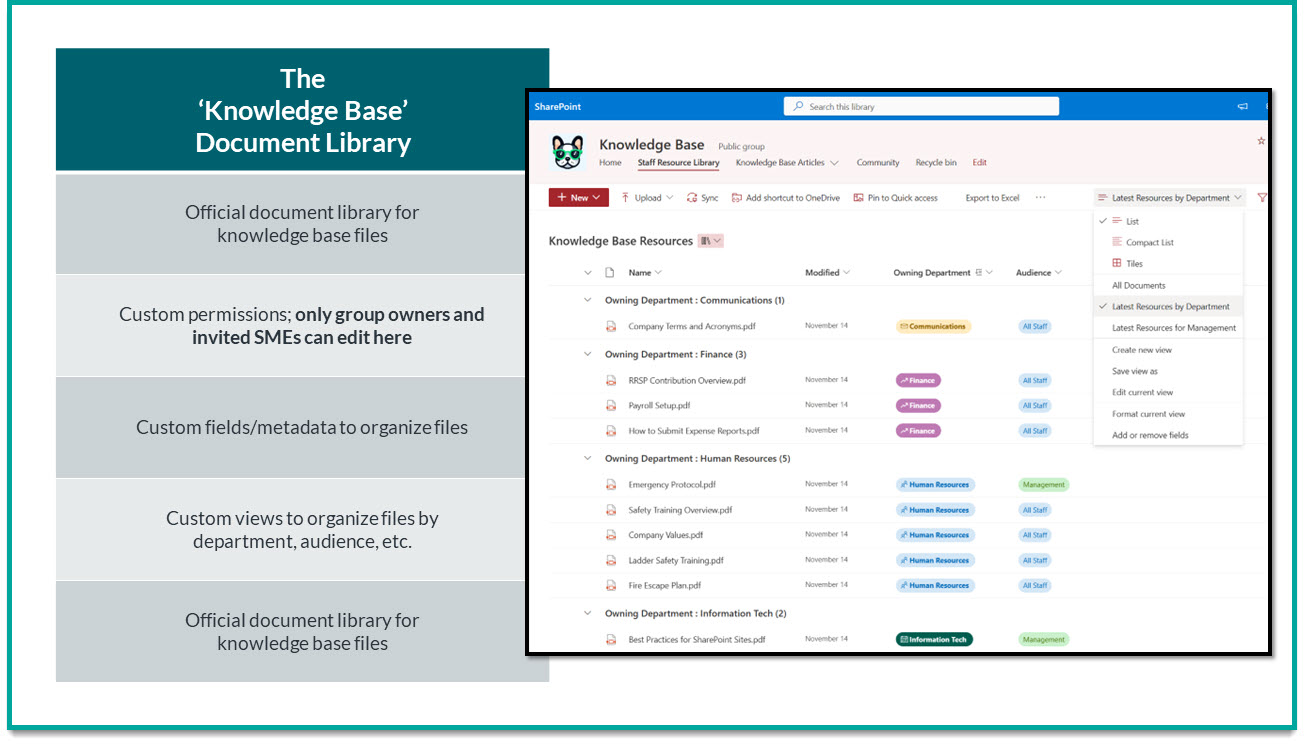Open the Recycle bin link
The image size is (1305, 745).
tap(936, 162)
